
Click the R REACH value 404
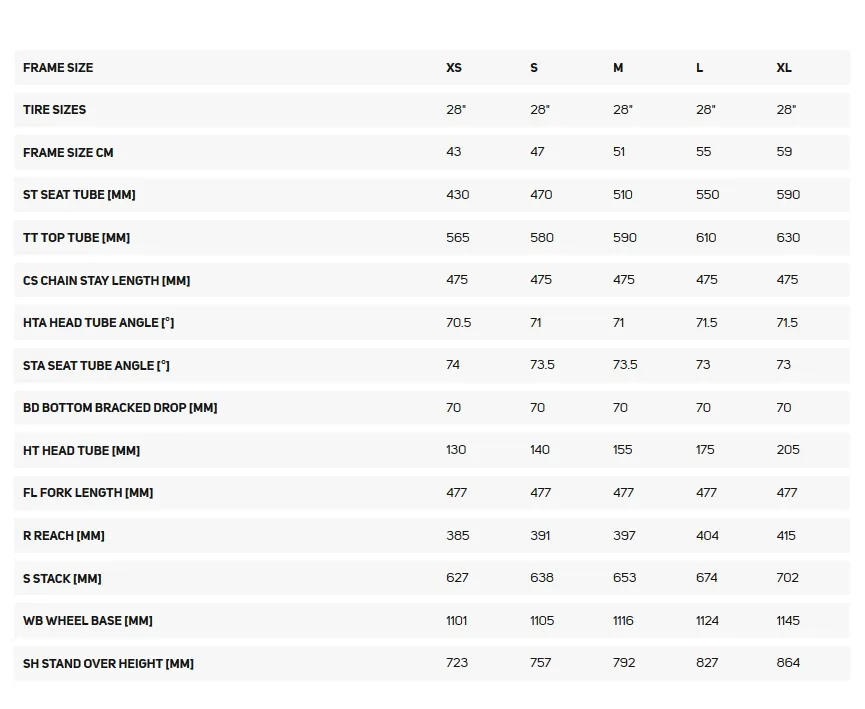click(x=707, y=536)
